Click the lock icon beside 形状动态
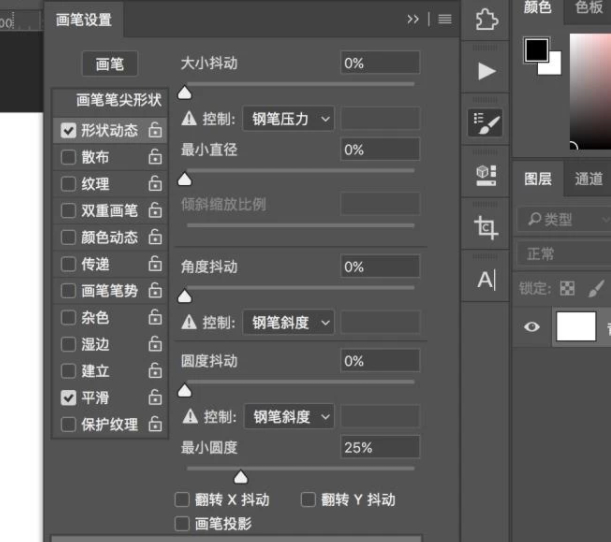This screenshot has height=542, width=611. (x=155, y=130)
